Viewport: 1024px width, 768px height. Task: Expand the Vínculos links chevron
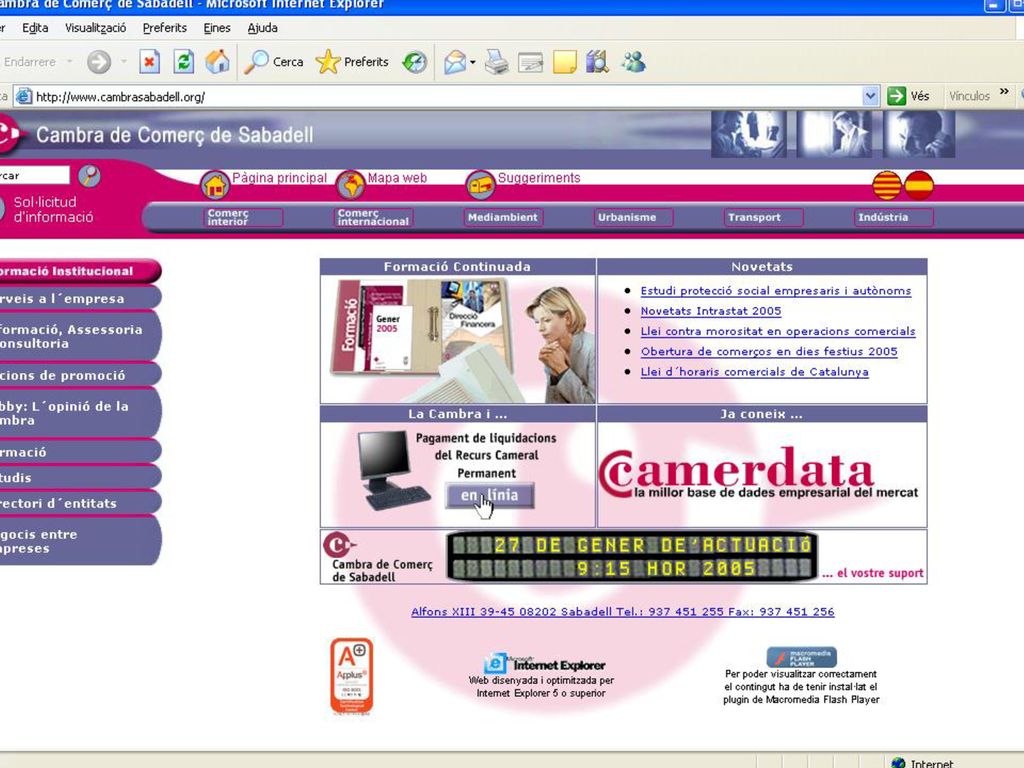tap(1004, 91)
